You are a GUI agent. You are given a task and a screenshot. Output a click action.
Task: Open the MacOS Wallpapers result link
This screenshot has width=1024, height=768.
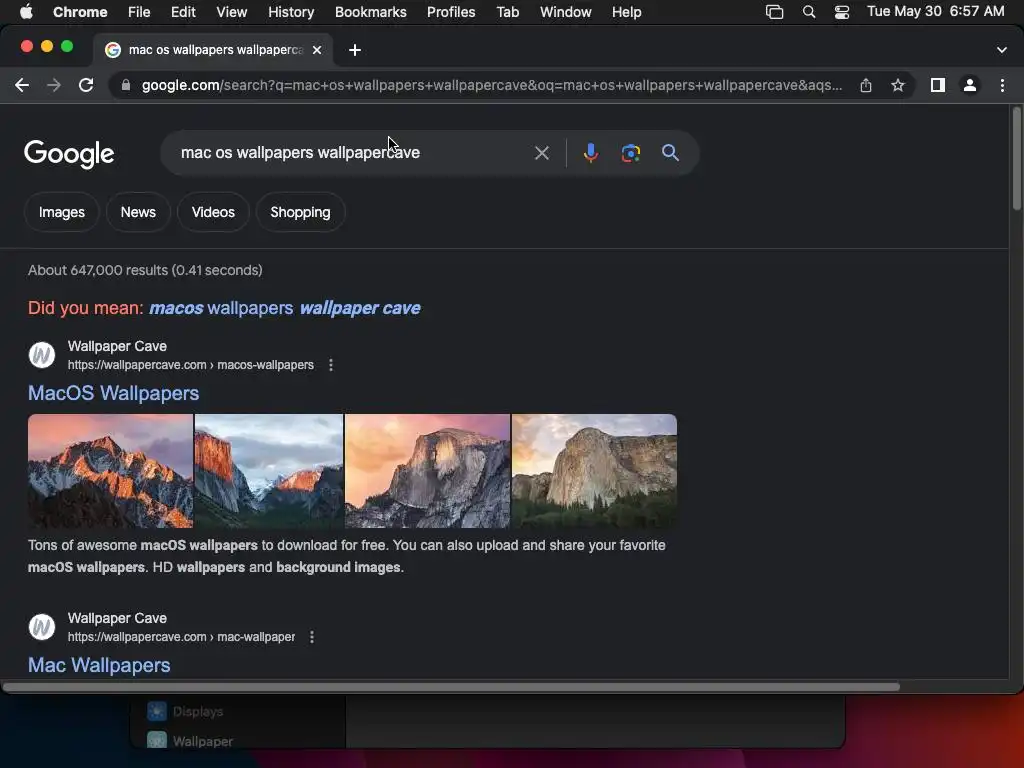(114, 393)
